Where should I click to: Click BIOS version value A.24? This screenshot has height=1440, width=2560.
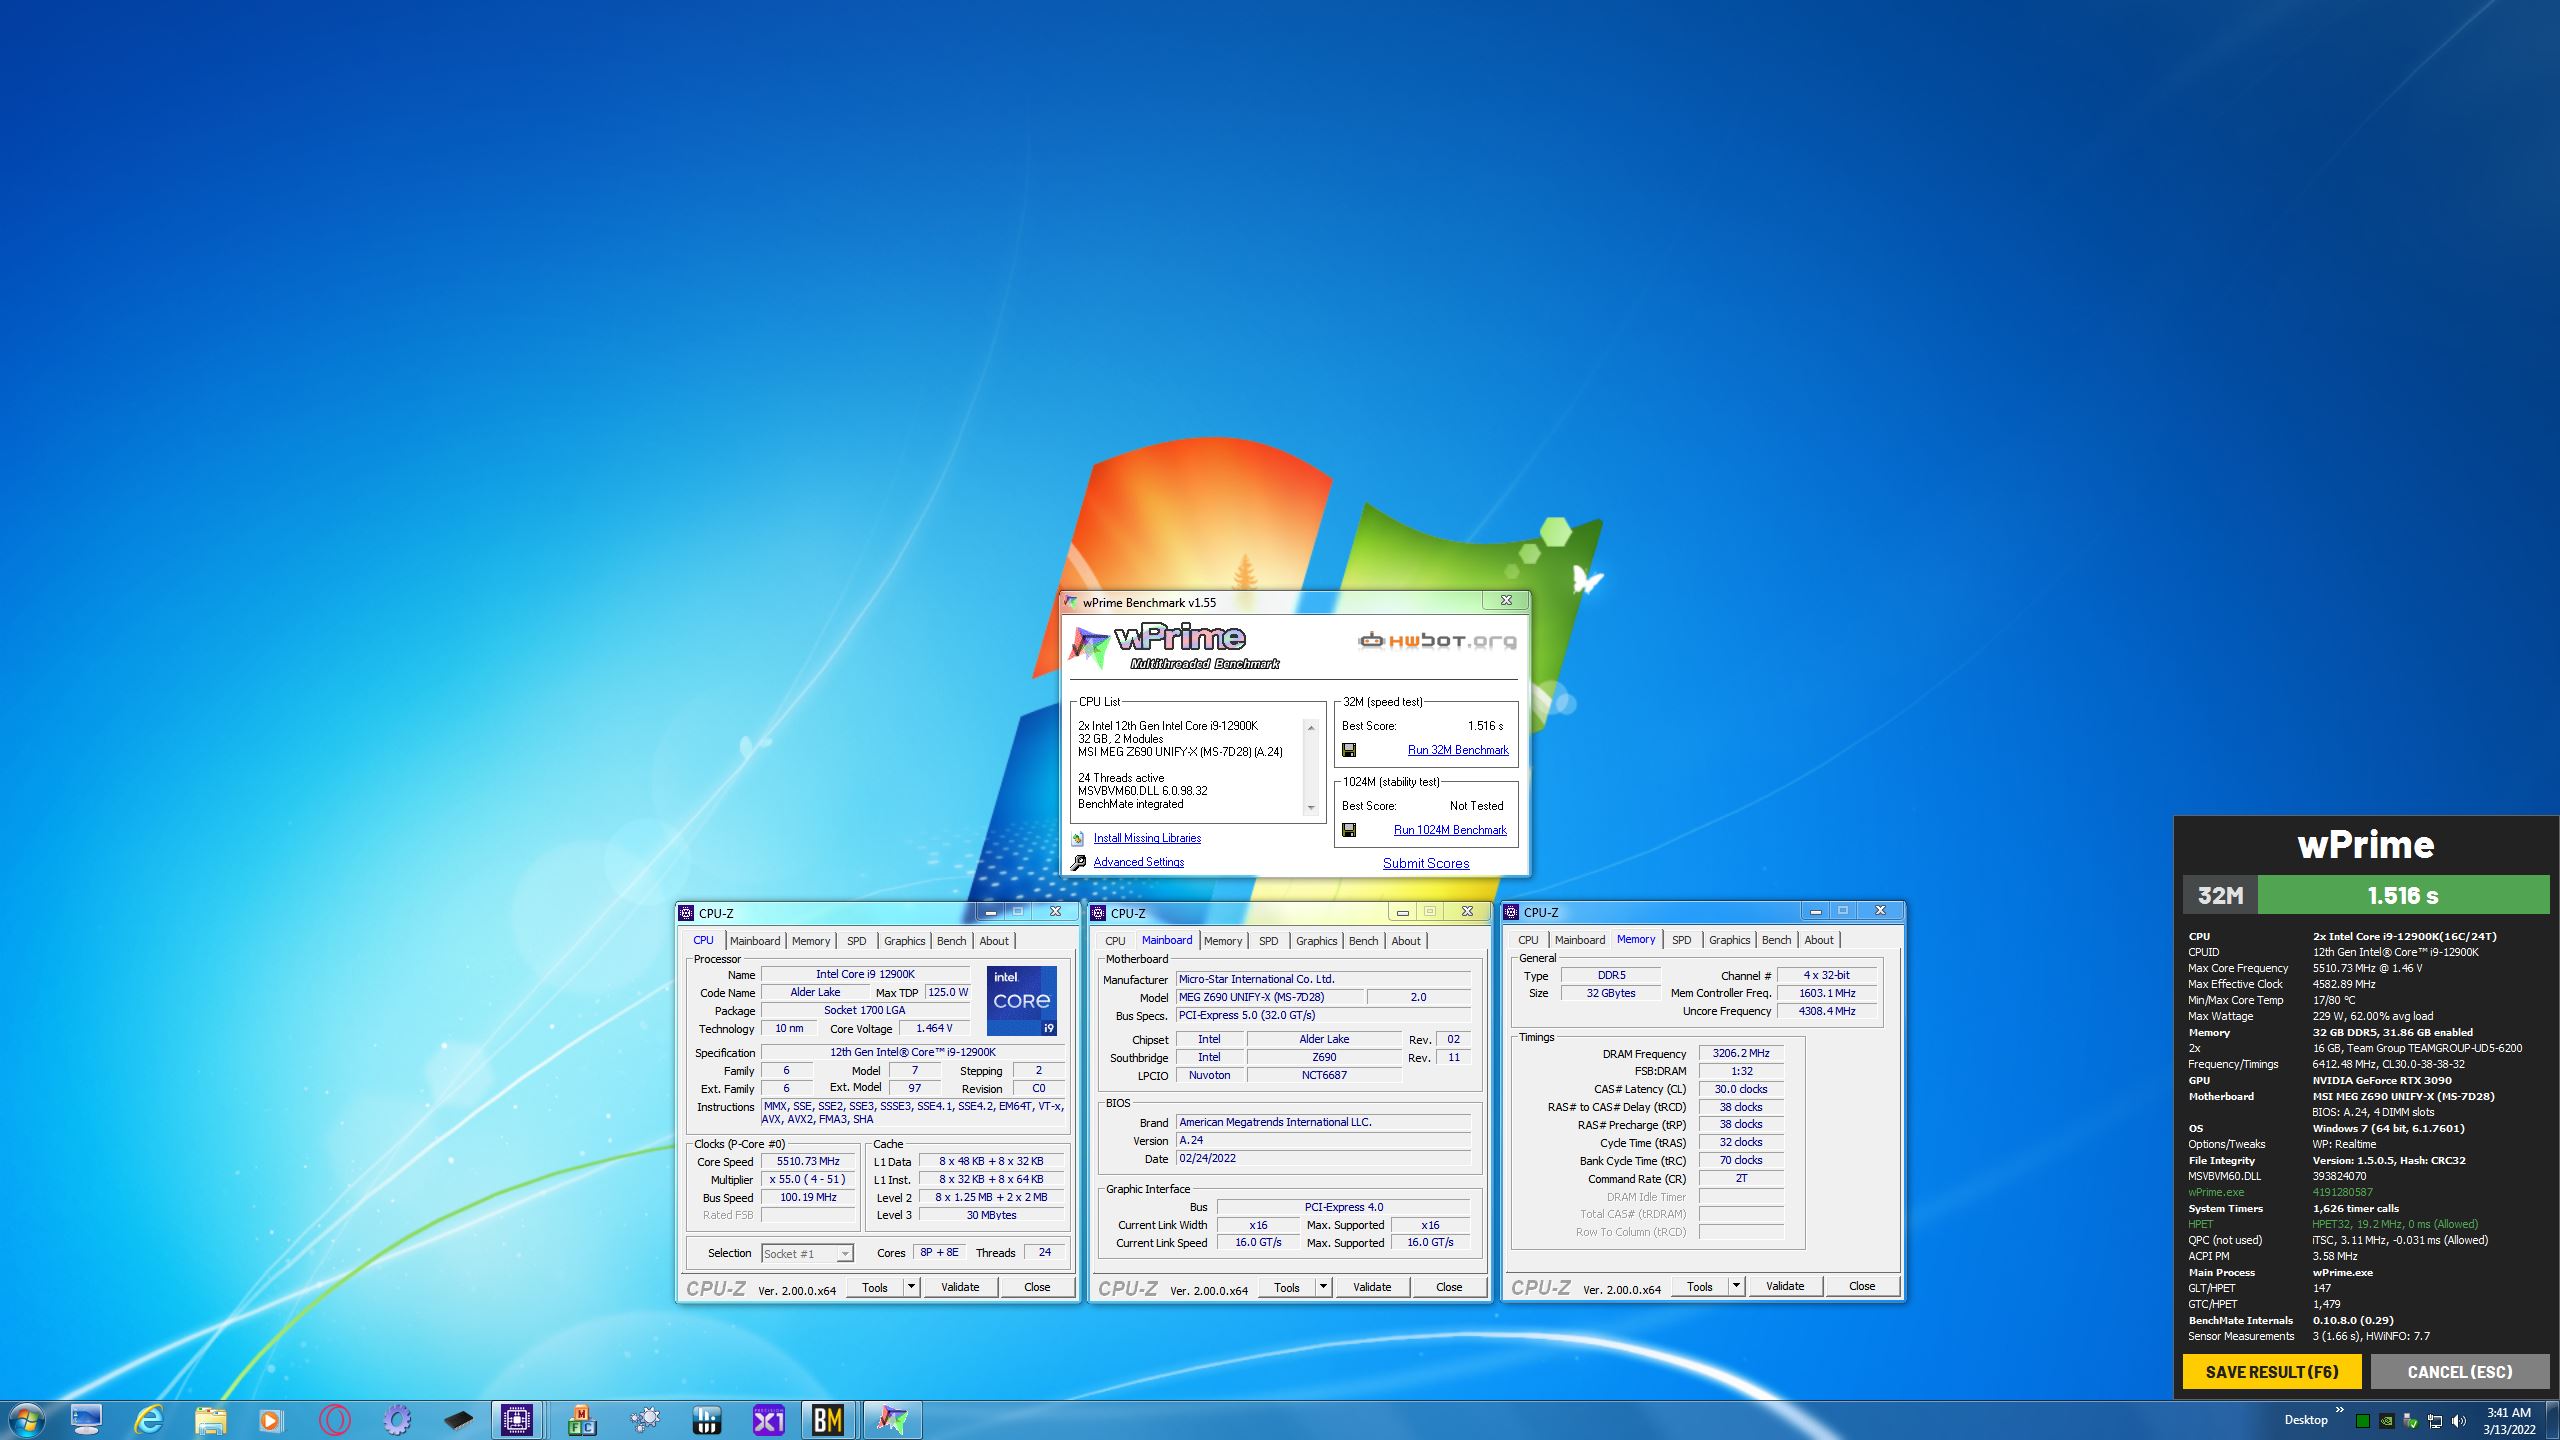coord(1324,1141)
